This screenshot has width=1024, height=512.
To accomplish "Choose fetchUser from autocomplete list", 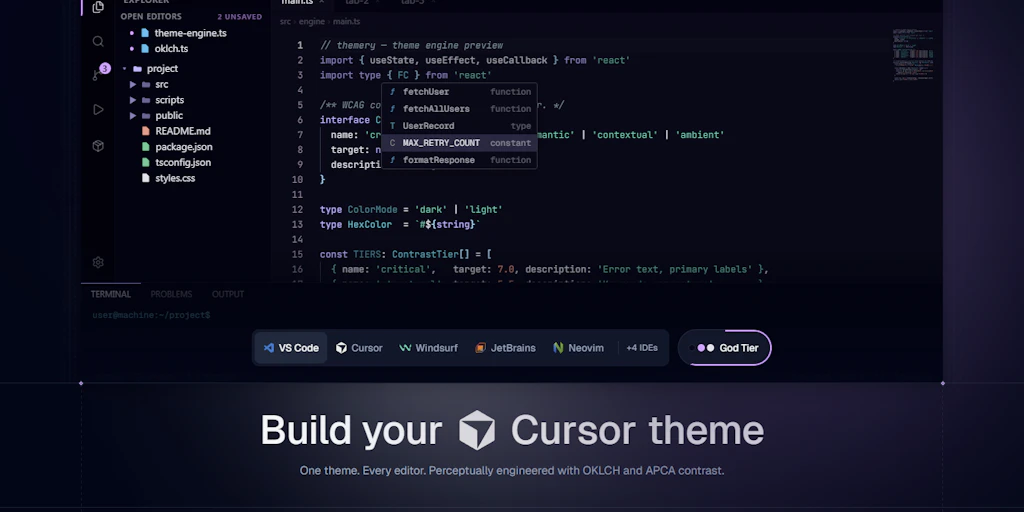I will [x=459, y=92].
